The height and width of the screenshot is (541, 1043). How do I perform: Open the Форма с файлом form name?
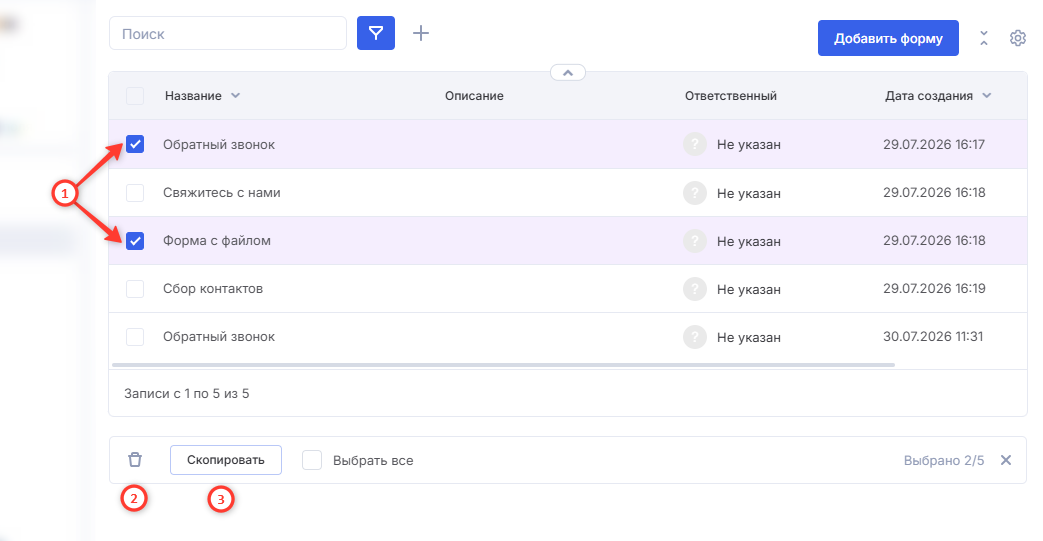217,241
